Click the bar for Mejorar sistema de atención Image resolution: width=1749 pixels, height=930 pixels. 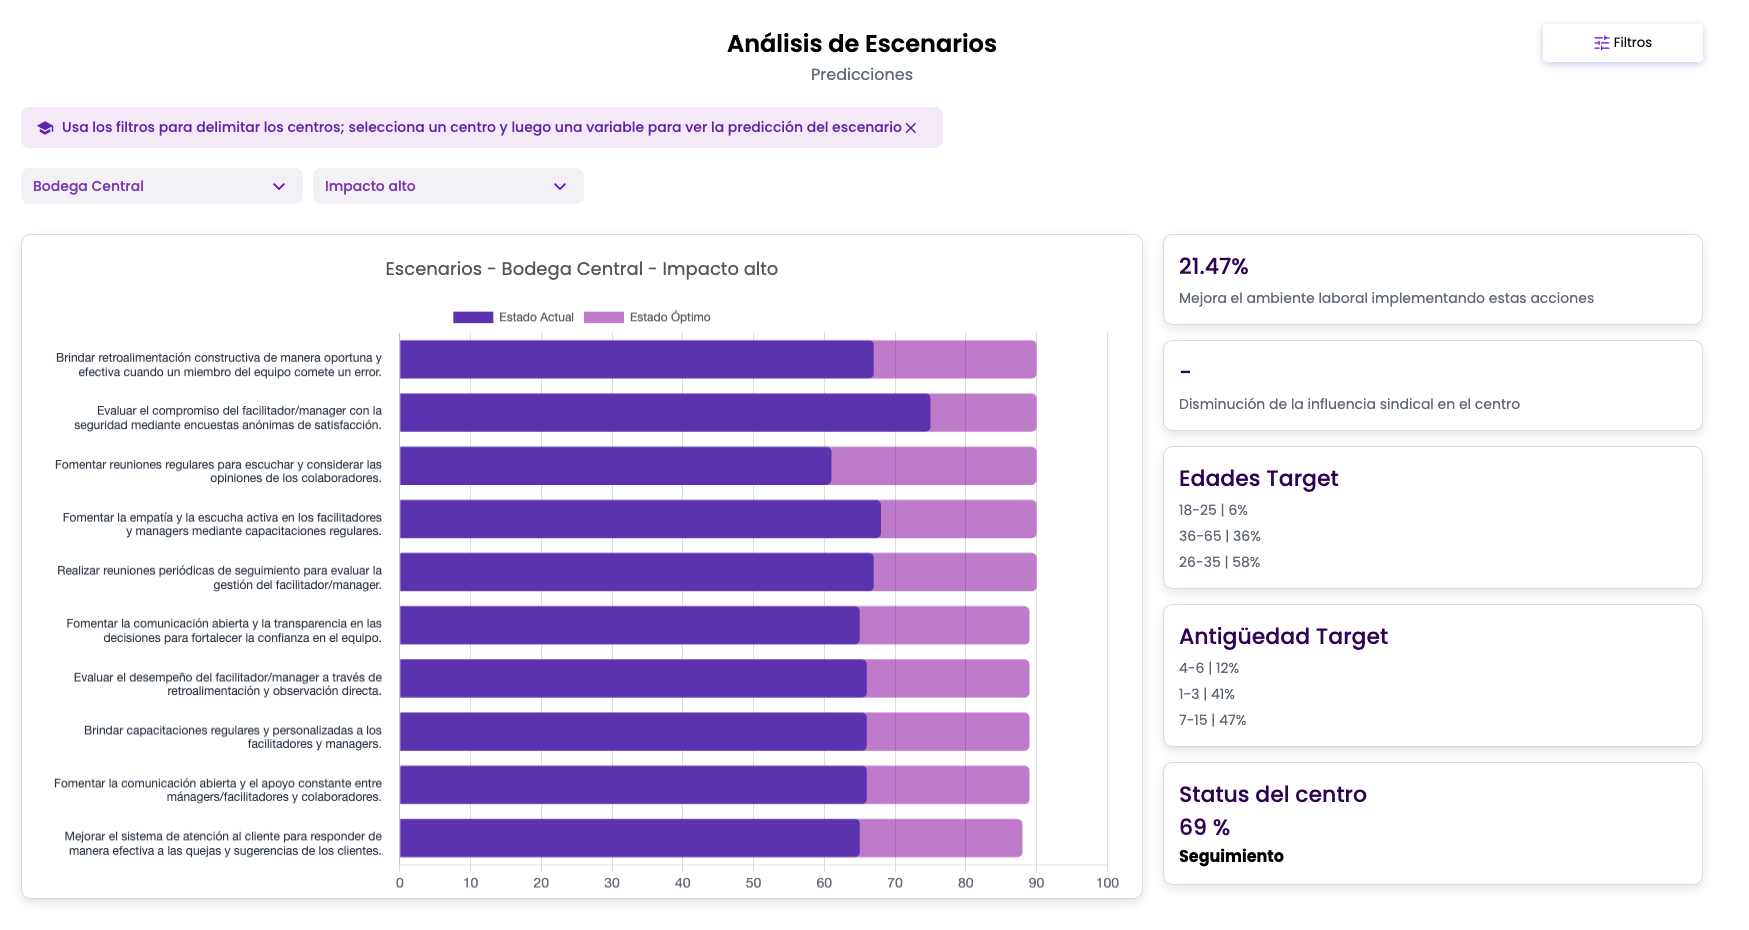tap(629, 838)
